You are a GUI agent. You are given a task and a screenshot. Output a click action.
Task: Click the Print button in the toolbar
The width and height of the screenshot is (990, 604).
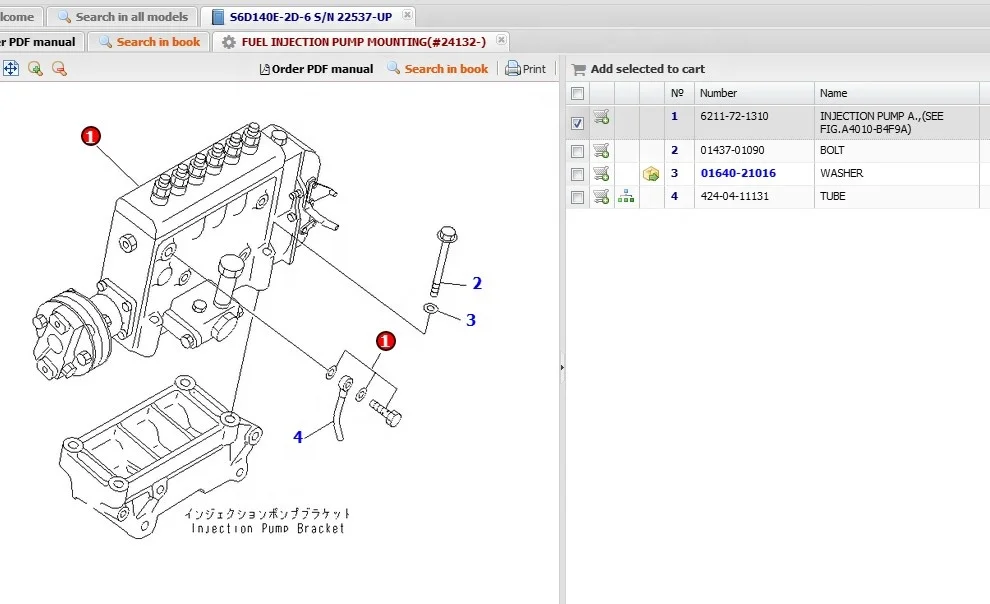[x=526, y=69]
